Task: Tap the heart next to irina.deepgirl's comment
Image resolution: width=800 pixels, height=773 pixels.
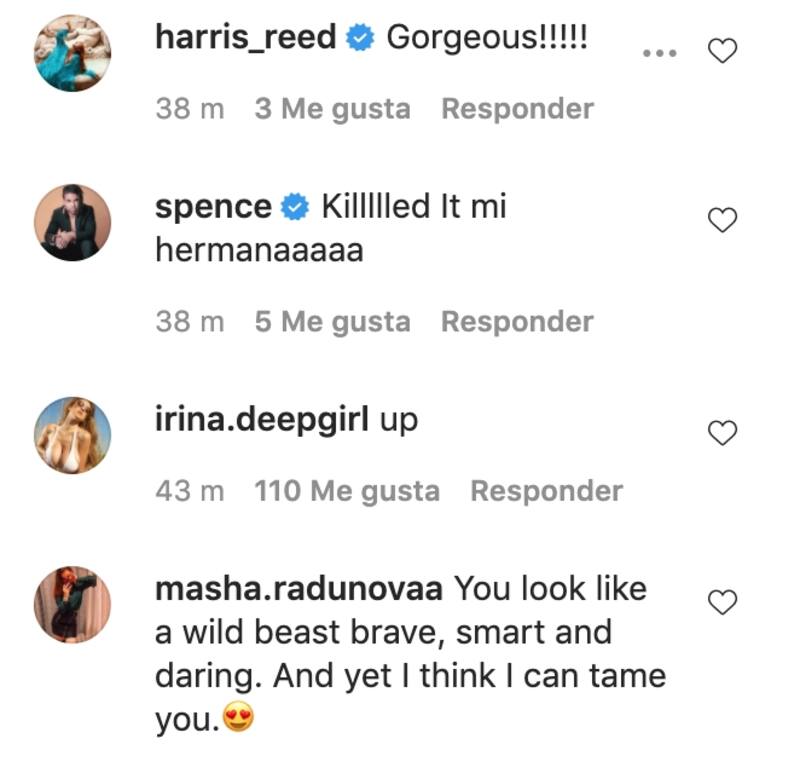Action: [x=722, y=432]
